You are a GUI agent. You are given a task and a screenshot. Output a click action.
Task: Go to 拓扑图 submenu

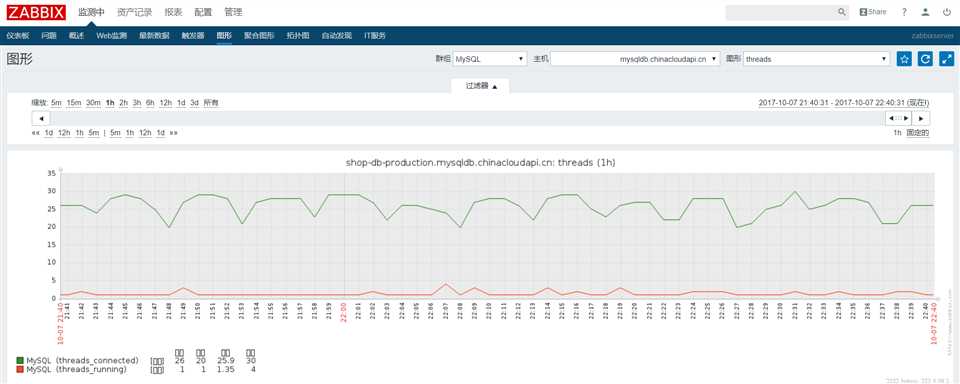click(x=298, y=36)
